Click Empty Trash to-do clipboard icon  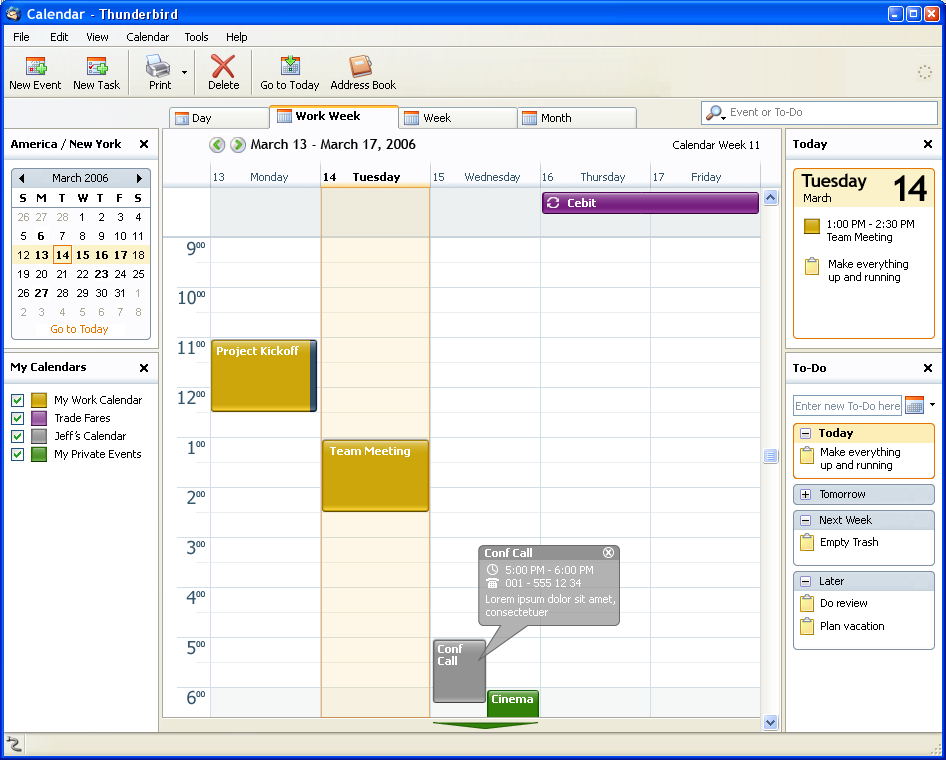pos(807,542)
